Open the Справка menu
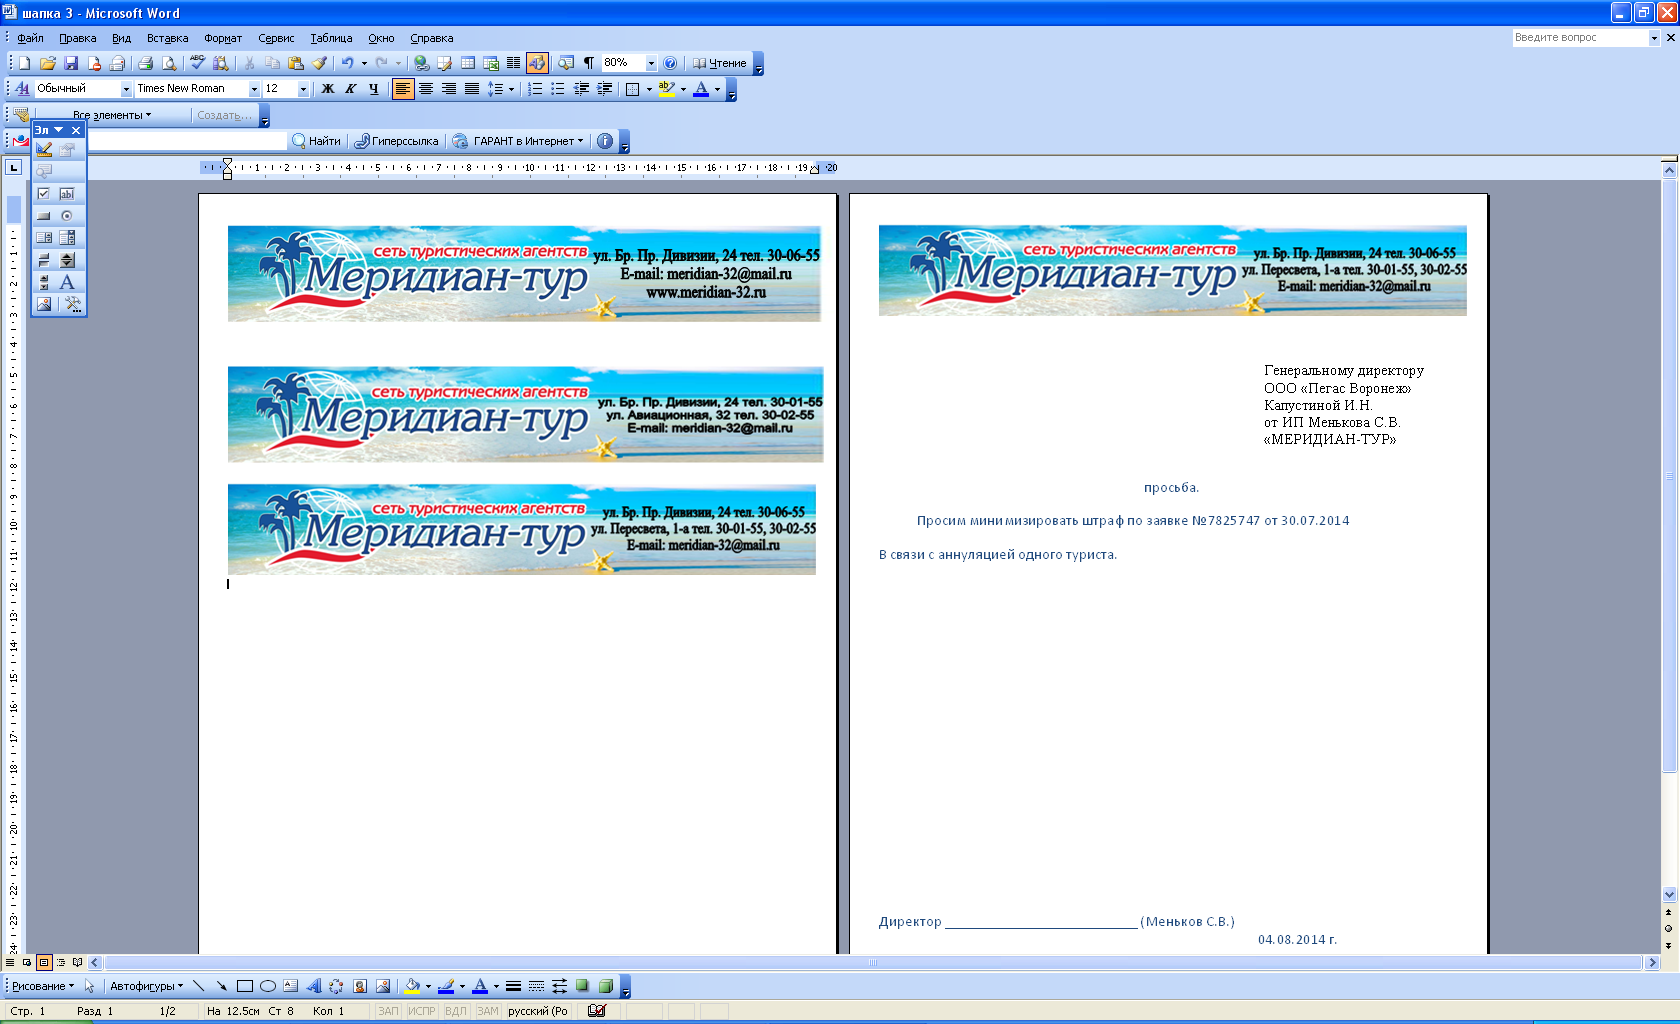 [431, 38]
